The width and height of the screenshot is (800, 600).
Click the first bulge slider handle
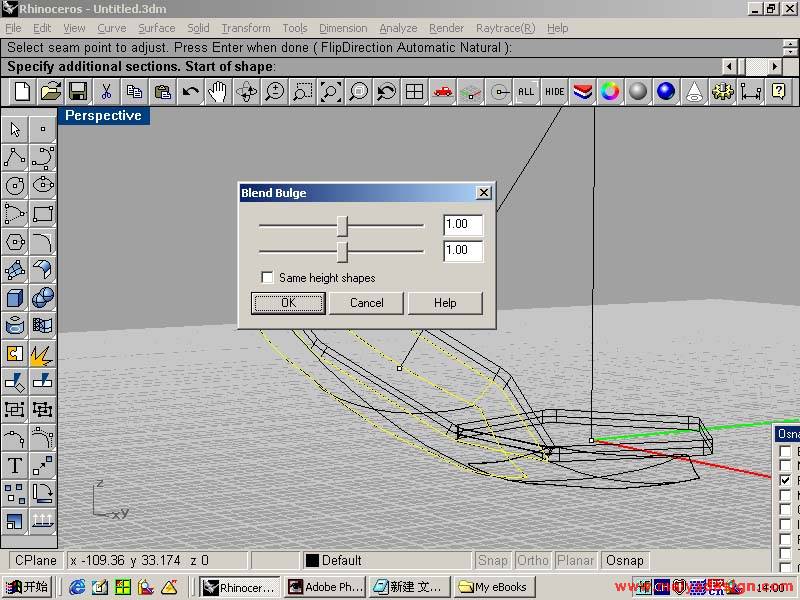pyautogui.click(x=342, y=225)
